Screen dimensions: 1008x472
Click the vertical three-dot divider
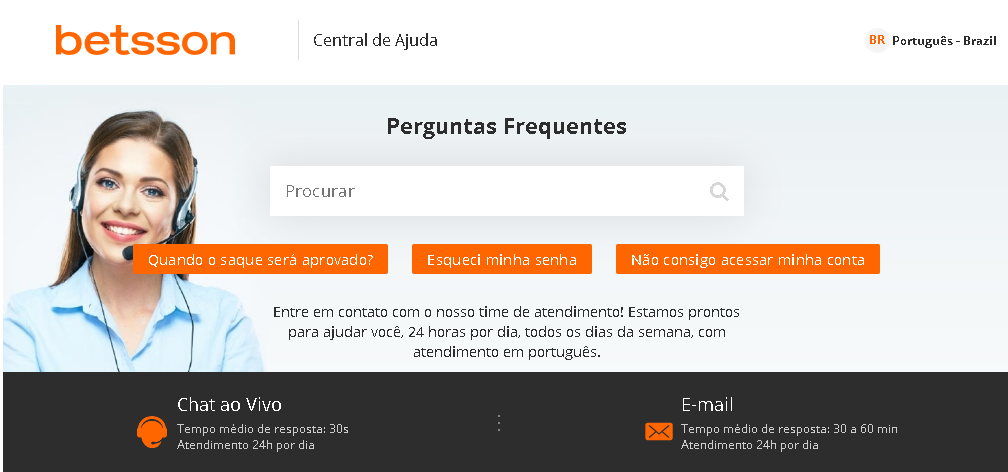[499, 423]
